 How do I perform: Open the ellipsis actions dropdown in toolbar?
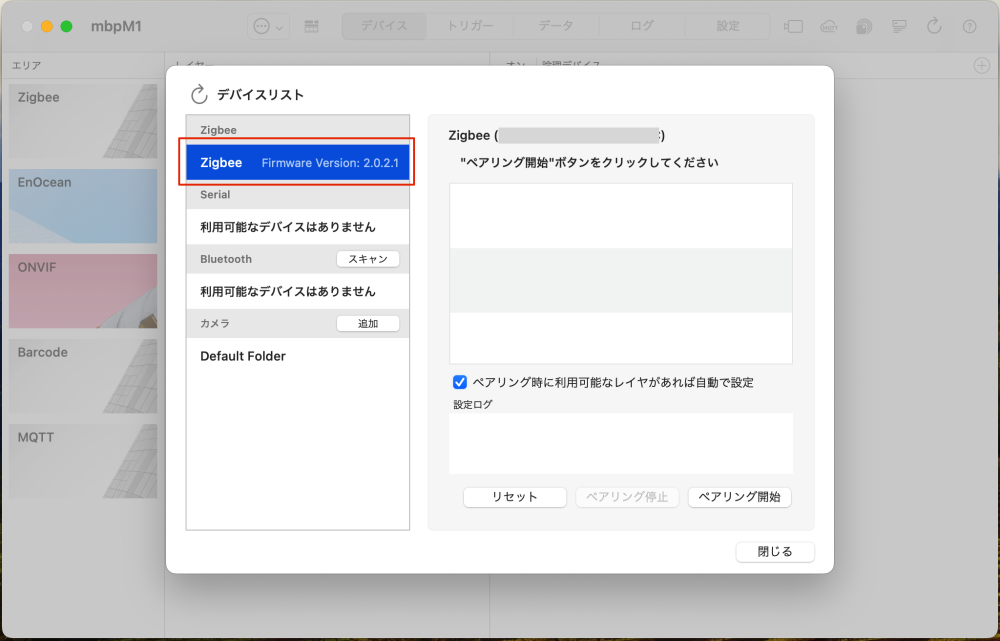[268, 26]
